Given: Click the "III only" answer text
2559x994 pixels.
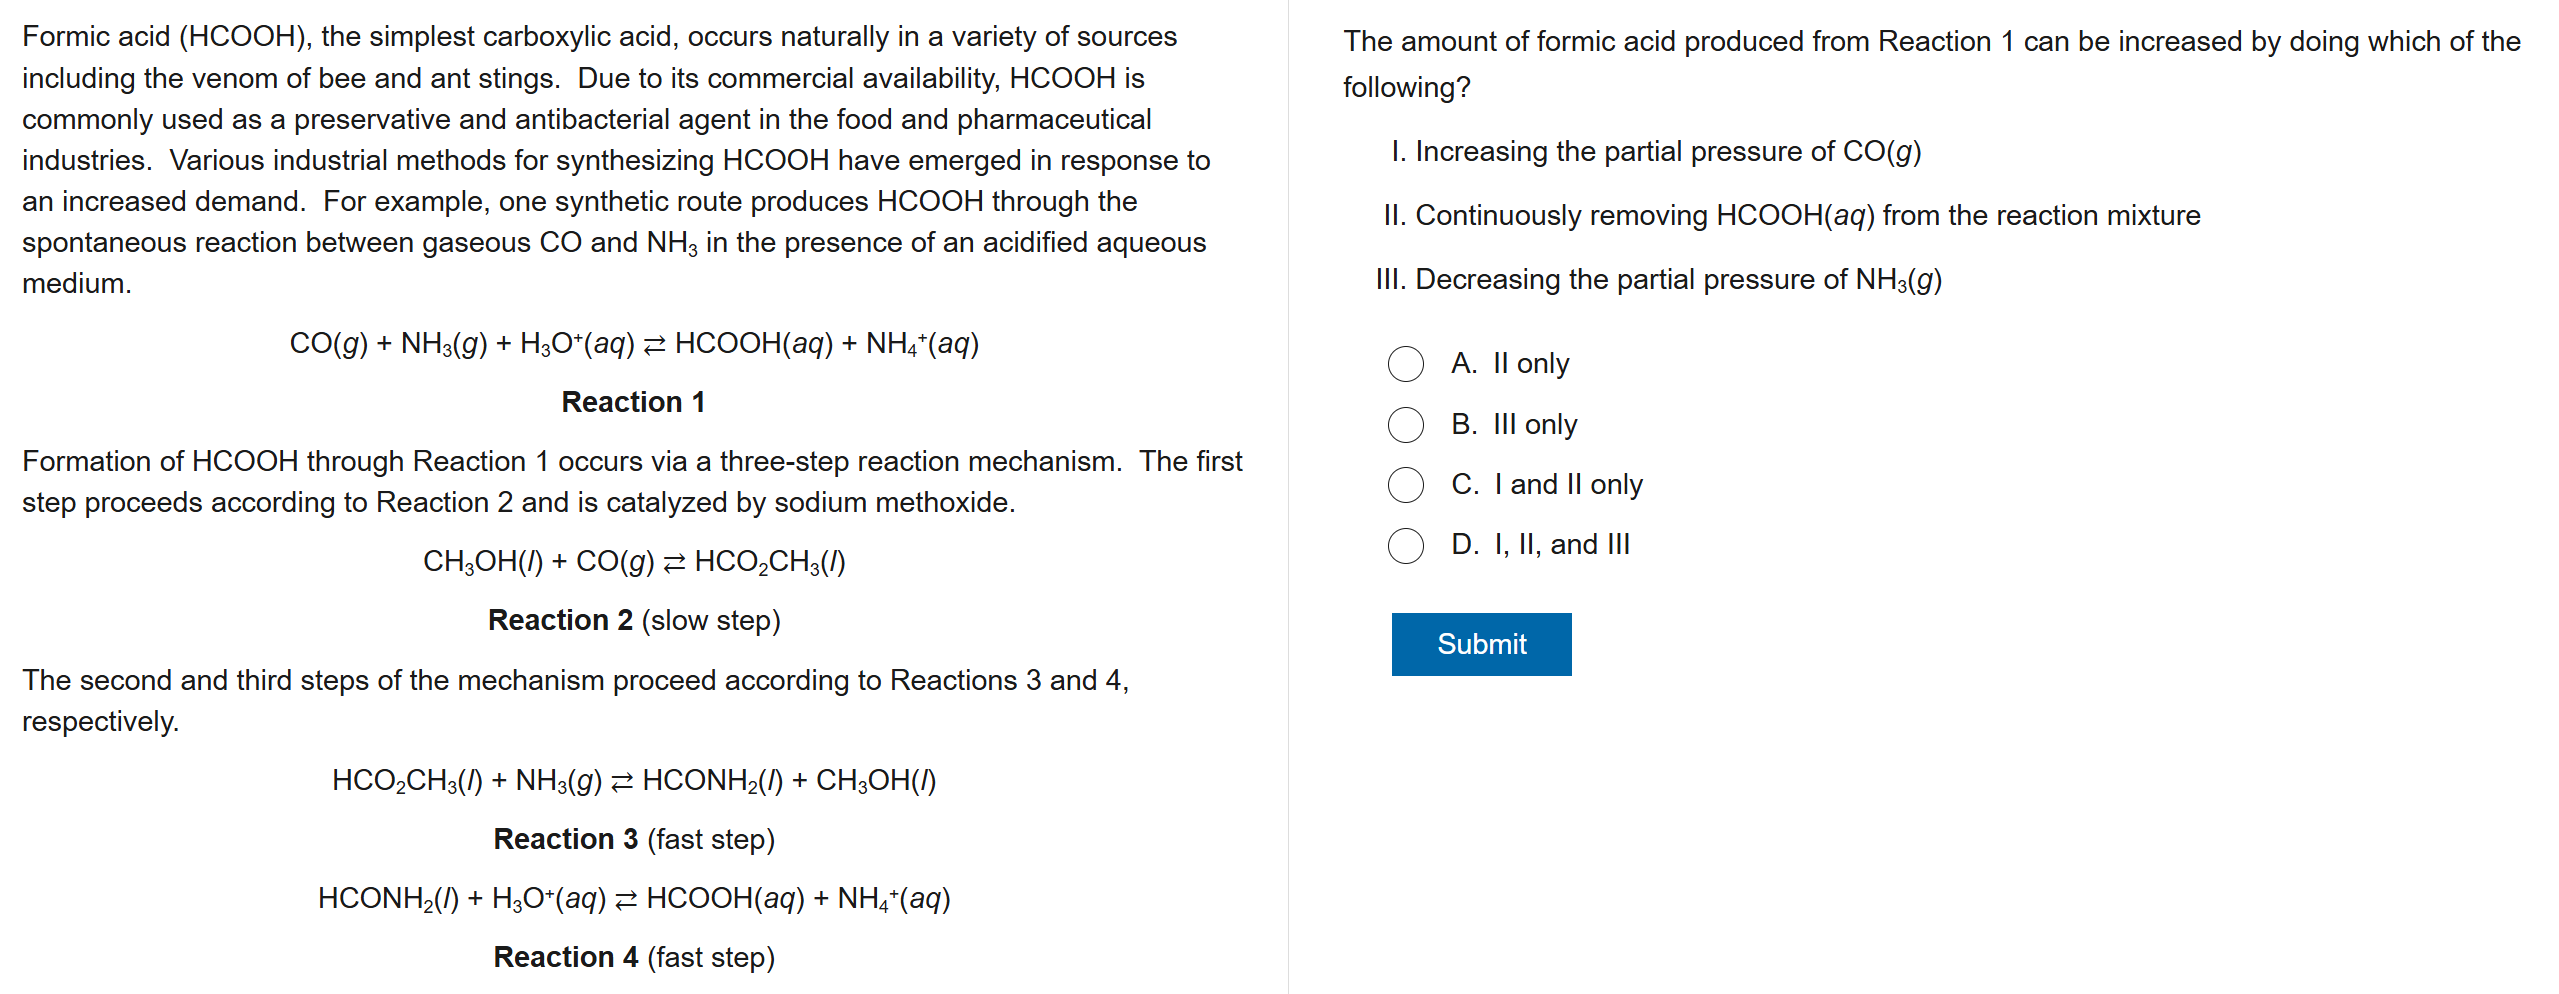Looking at the screenshot, I should pyautogui.click(x=1534, y=425).
